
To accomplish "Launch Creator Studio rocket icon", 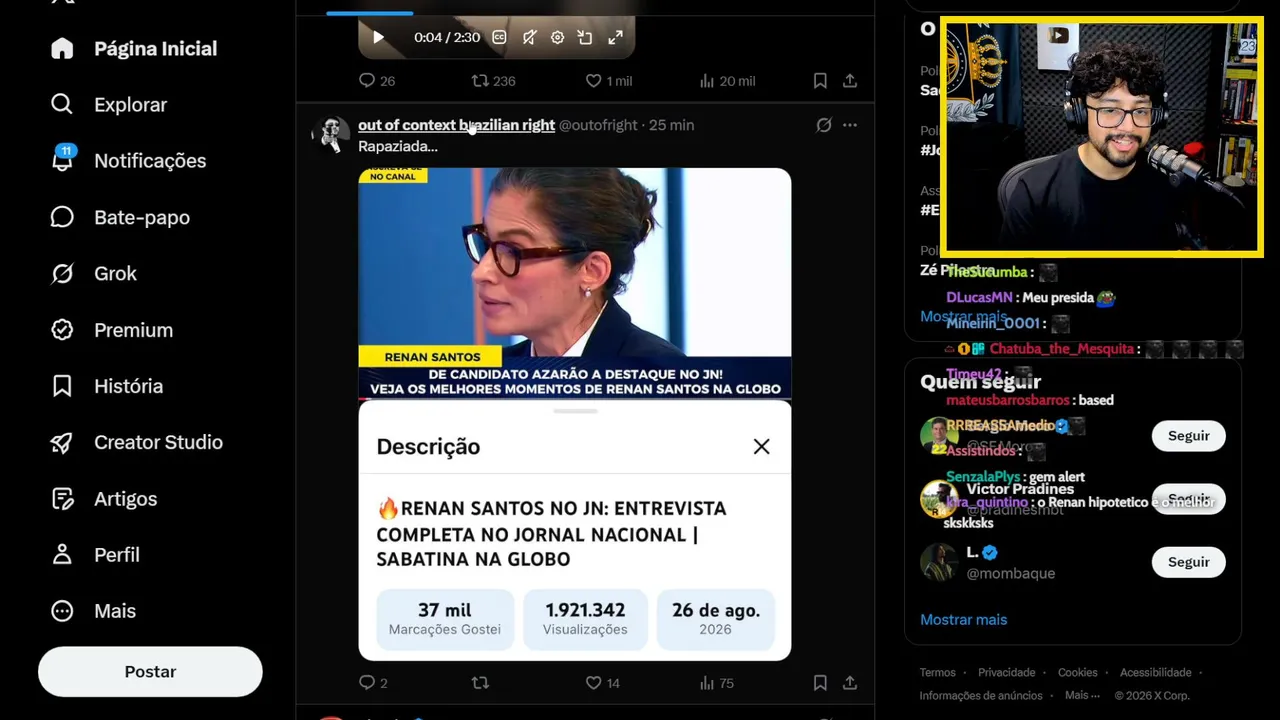I will (x=62, y=442).
